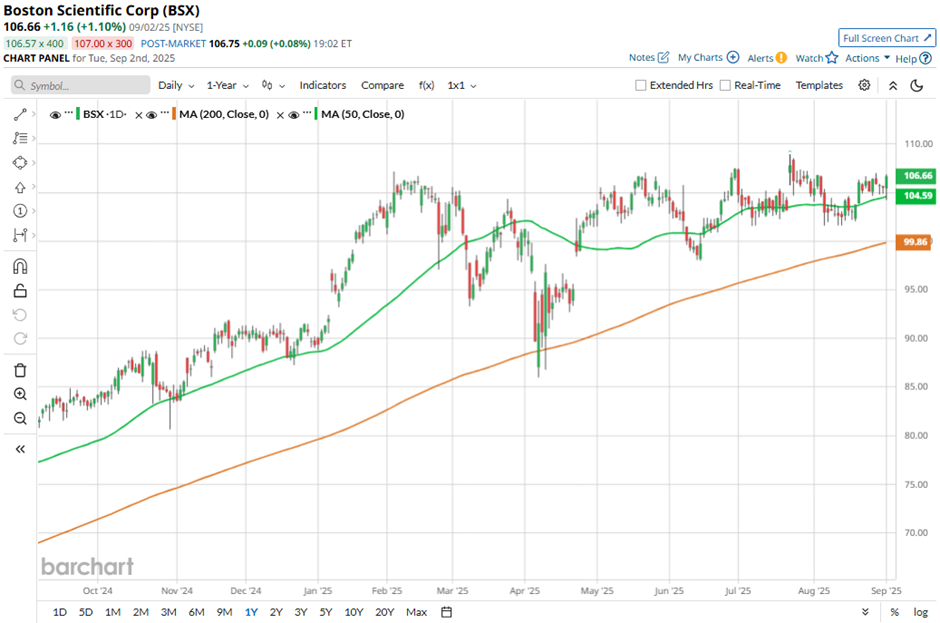Open the Daily frequency dropdown
The height and width of the screenshot is (623, 940).
click(x=176, y=85)
